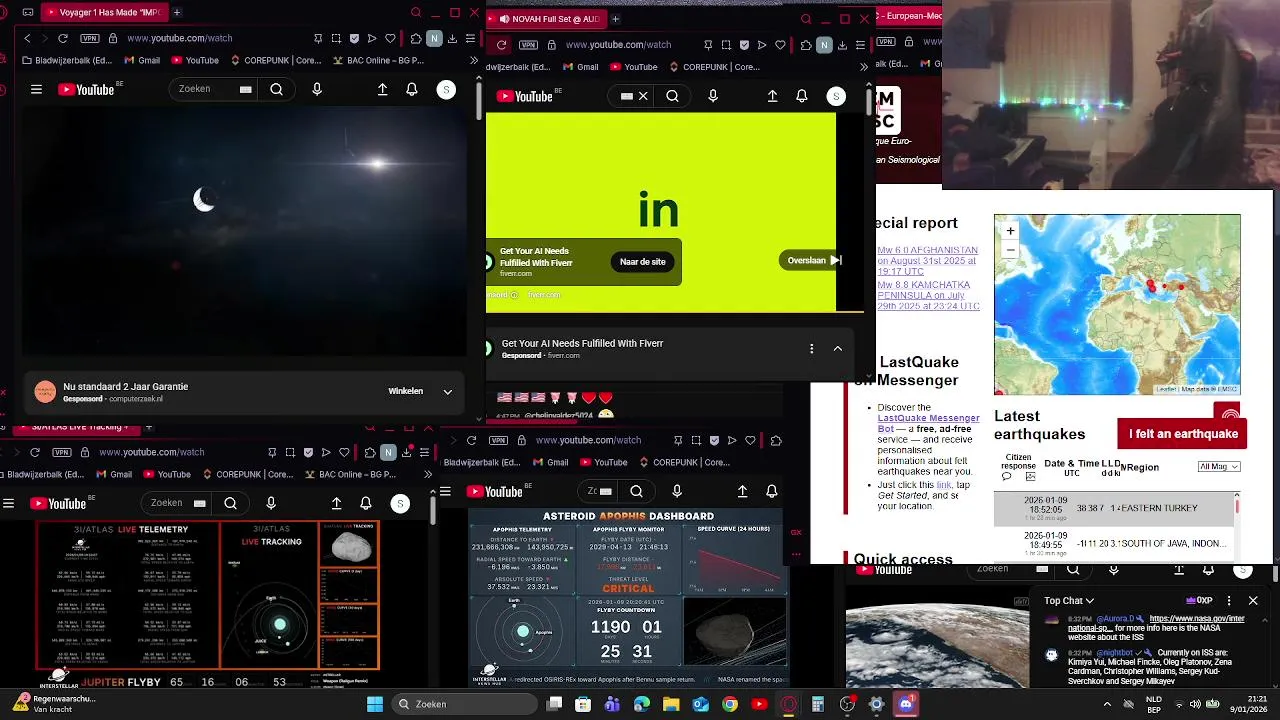Reload the Voyager 1 YouTube page

click(x=63, y=38)
